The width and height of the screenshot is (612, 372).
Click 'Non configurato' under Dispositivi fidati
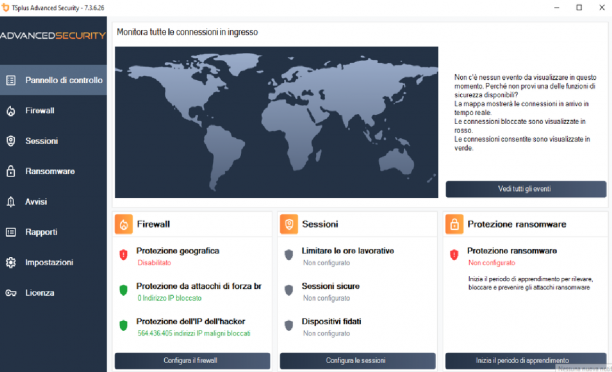point(327,333)
